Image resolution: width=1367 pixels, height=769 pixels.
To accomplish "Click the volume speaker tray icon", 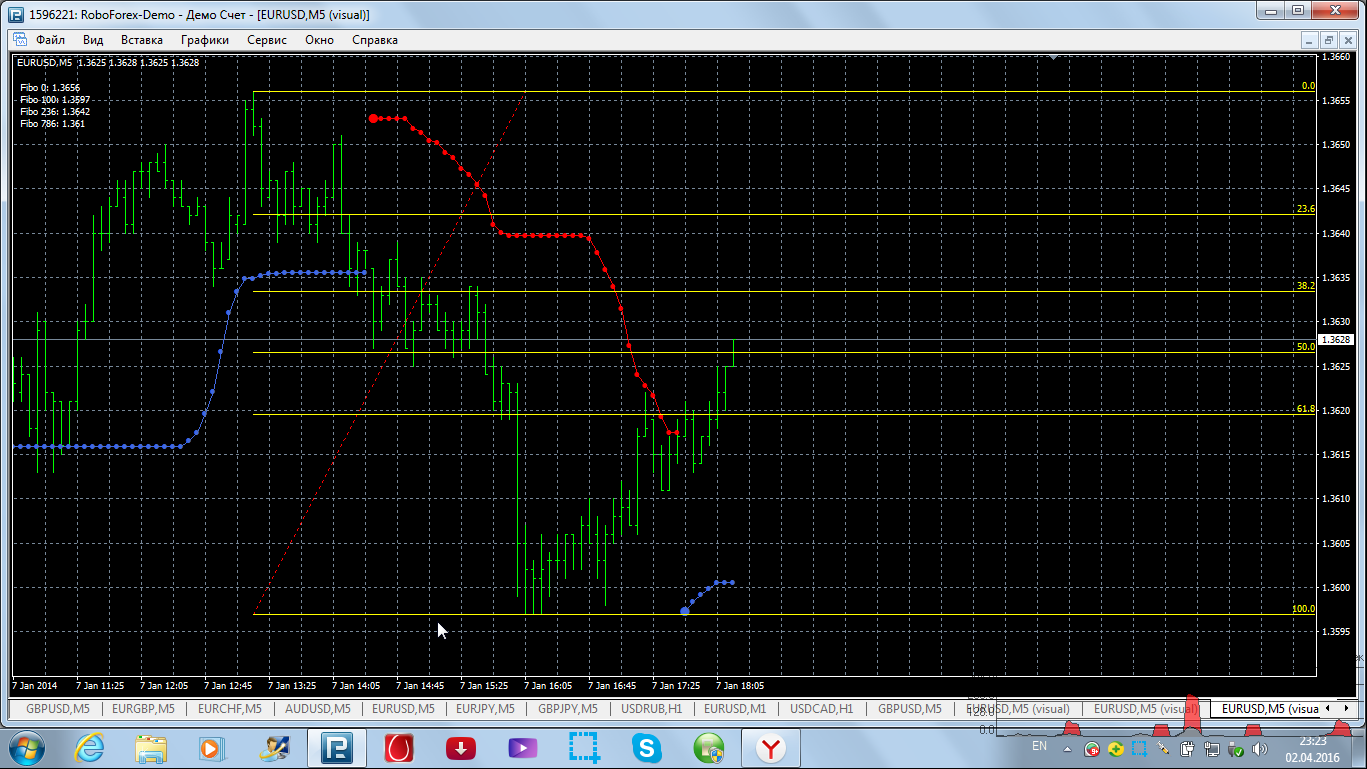I will tap(1260, 748).
